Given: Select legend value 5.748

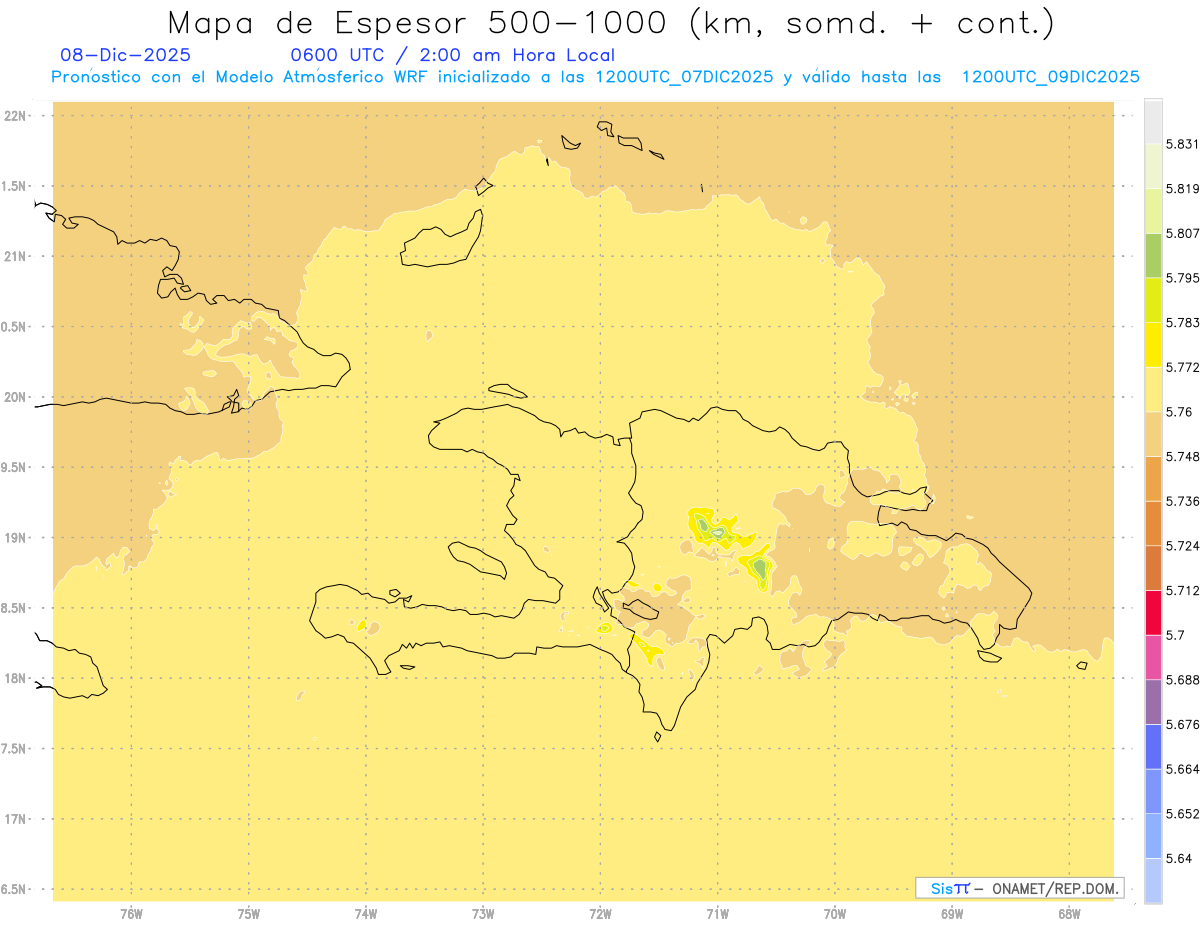Looking at the screenshot, I should click(1183, 456).
